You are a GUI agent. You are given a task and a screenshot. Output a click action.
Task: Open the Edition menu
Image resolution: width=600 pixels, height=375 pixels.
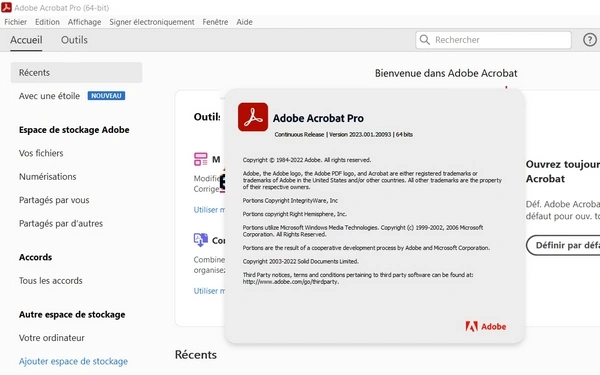47,22
